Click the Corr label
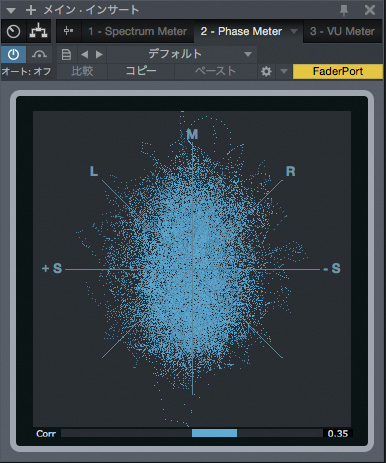Screen dimensions: 386x463 tap(46, 434)
